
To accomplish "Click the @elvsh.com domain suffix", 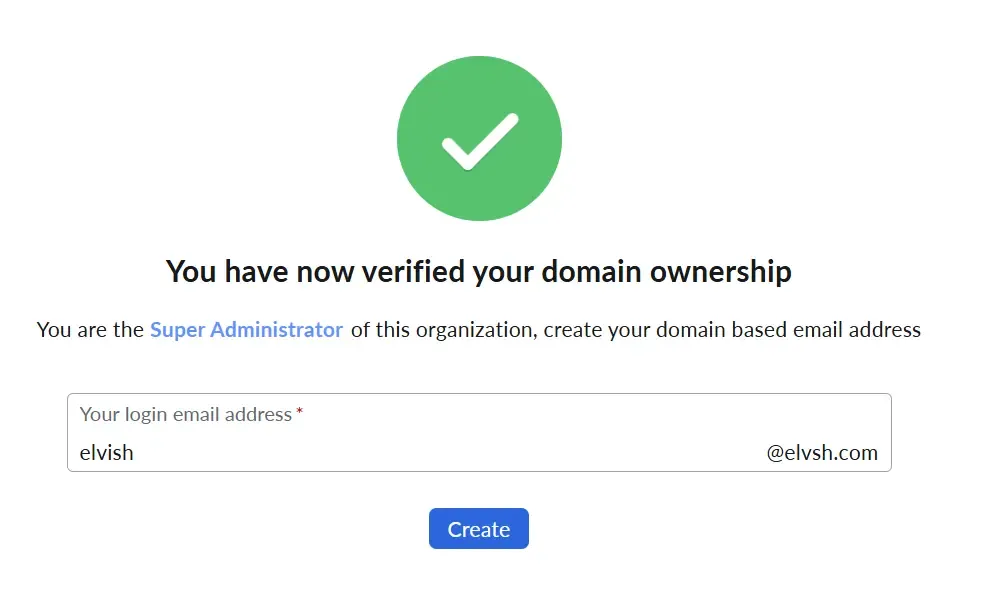I will tap(822, 453).
